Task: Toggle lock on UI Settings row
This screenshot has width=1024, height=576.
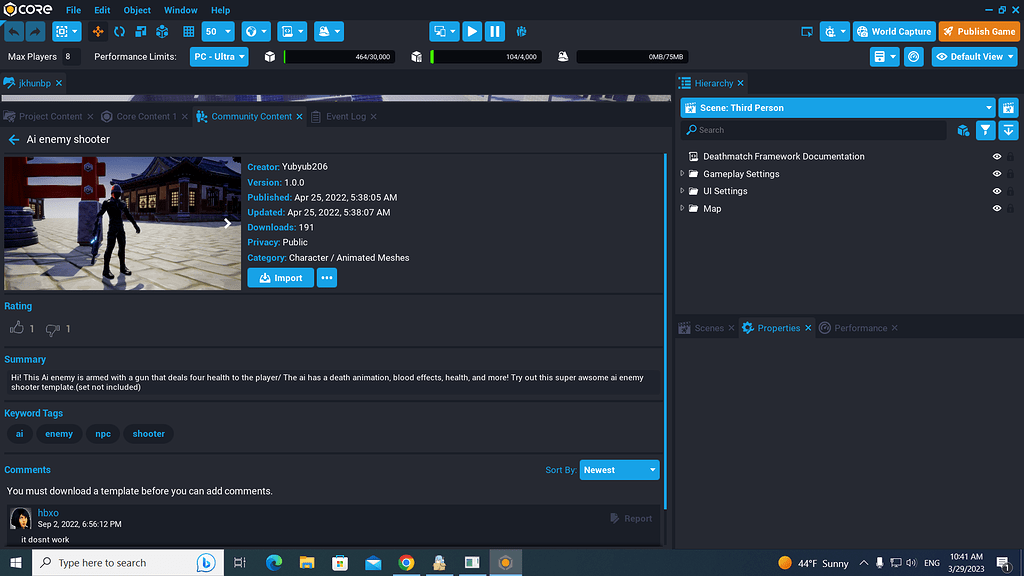Action: tap(1010, 191)
